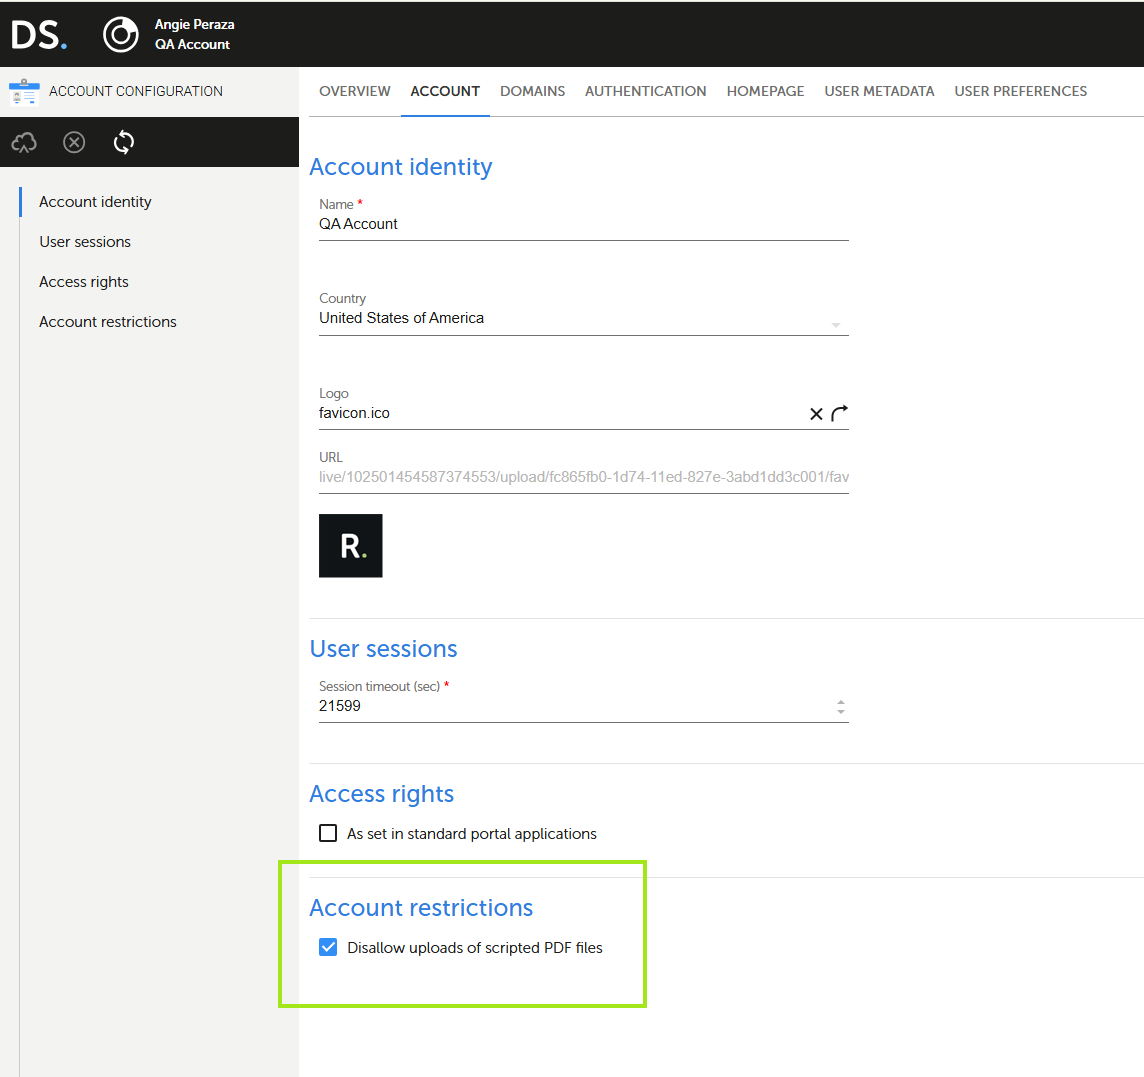The image size is (1144, 1077).
Task: Click the Session timeout value 21599
Action: [x=340, y=706]
